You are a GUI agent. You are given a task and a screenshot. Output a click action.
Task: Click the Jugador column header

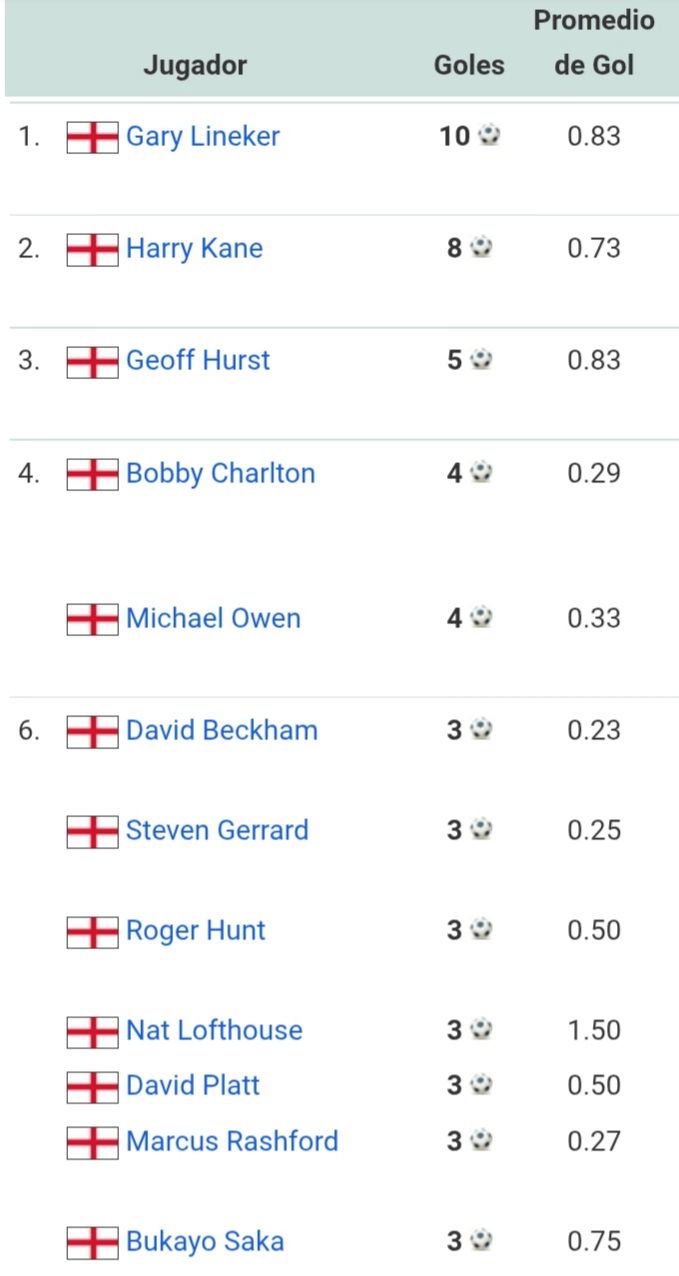click(195, 66)
